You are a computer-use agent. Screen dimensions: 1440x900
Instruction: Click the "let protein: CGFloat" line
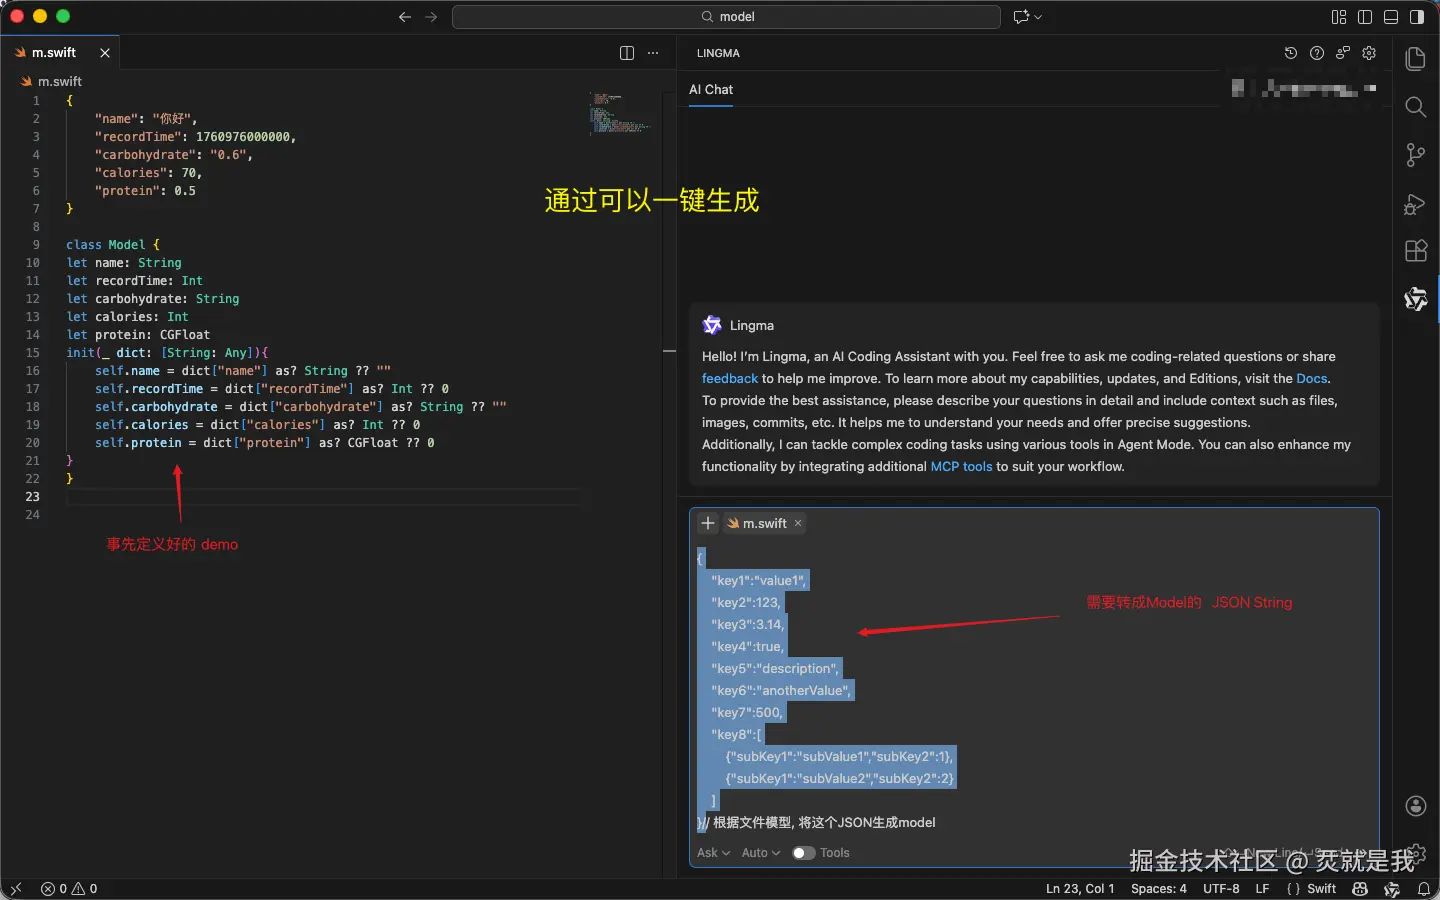point(138,335)
